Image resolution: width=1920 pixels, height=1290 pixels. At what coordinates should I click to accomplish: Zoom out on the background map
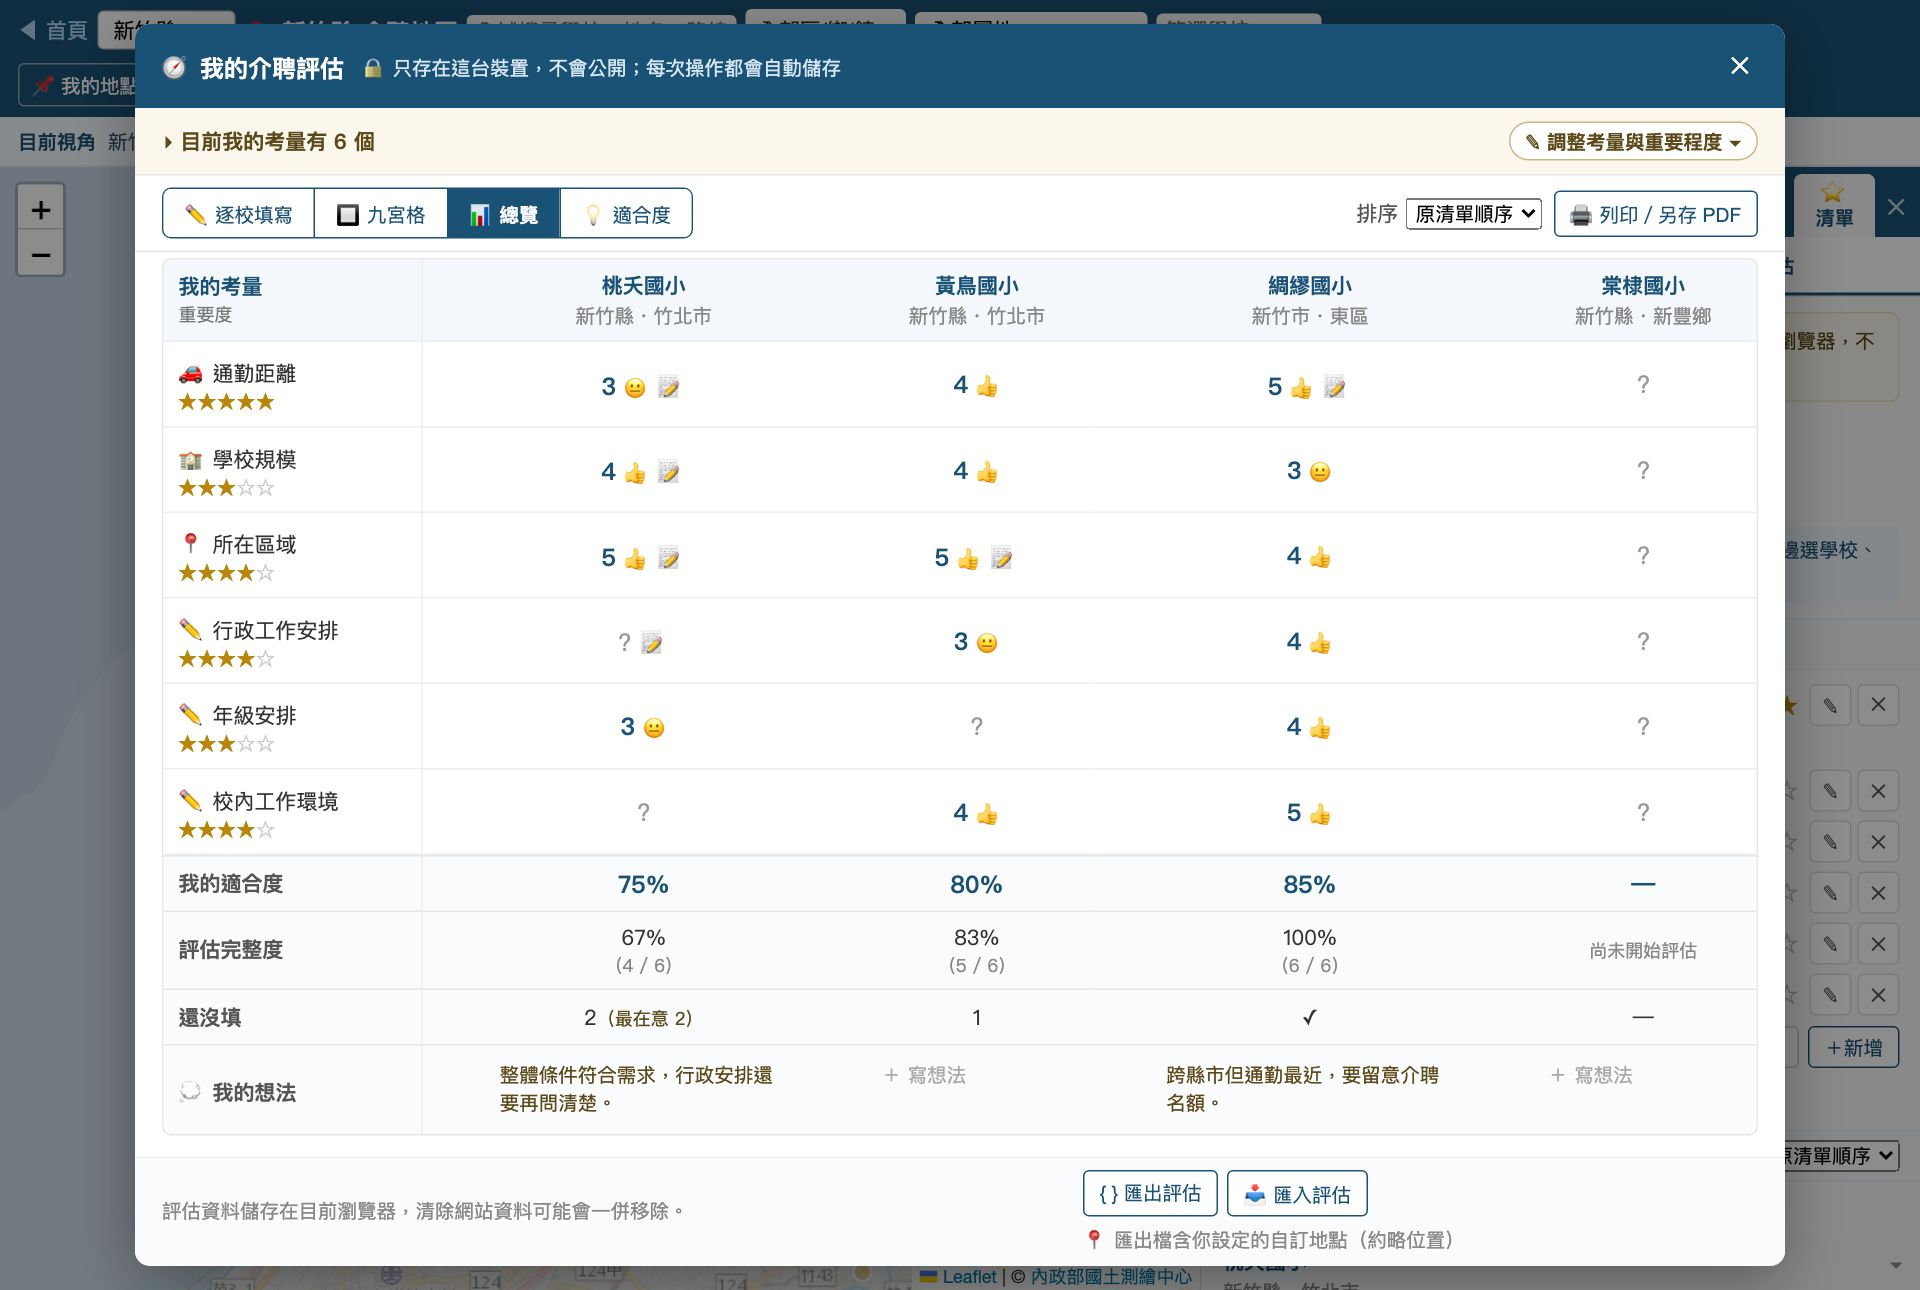(x=41, y=254)
